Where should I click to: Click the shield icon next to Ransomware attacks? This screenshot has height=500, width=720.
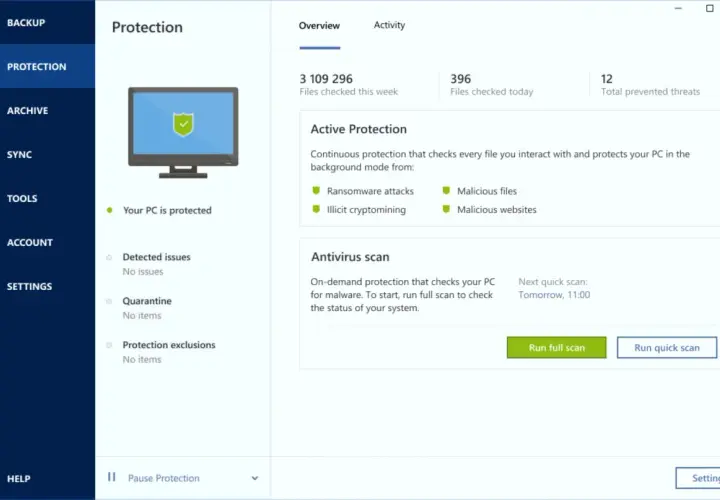[x=316, y=191]
